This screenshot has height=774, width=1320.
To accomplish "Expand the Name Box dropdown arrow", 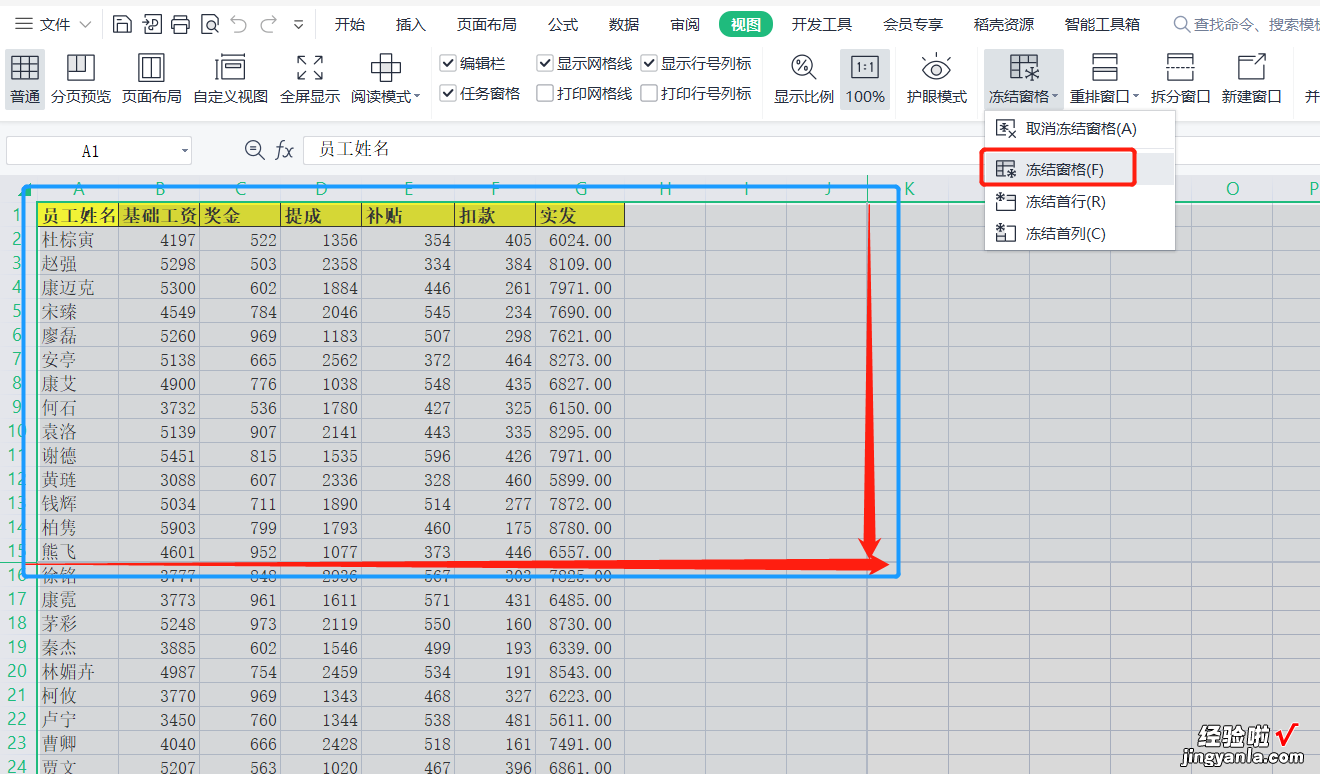I will (x=185, y=151).
